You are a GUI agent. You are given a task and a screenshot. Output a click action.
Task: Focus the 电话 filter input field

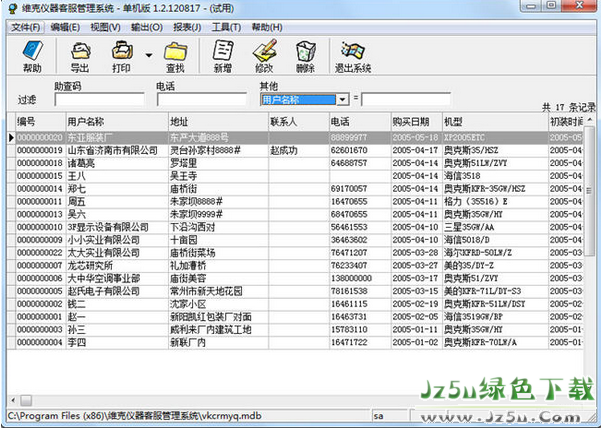coord(202,100)
